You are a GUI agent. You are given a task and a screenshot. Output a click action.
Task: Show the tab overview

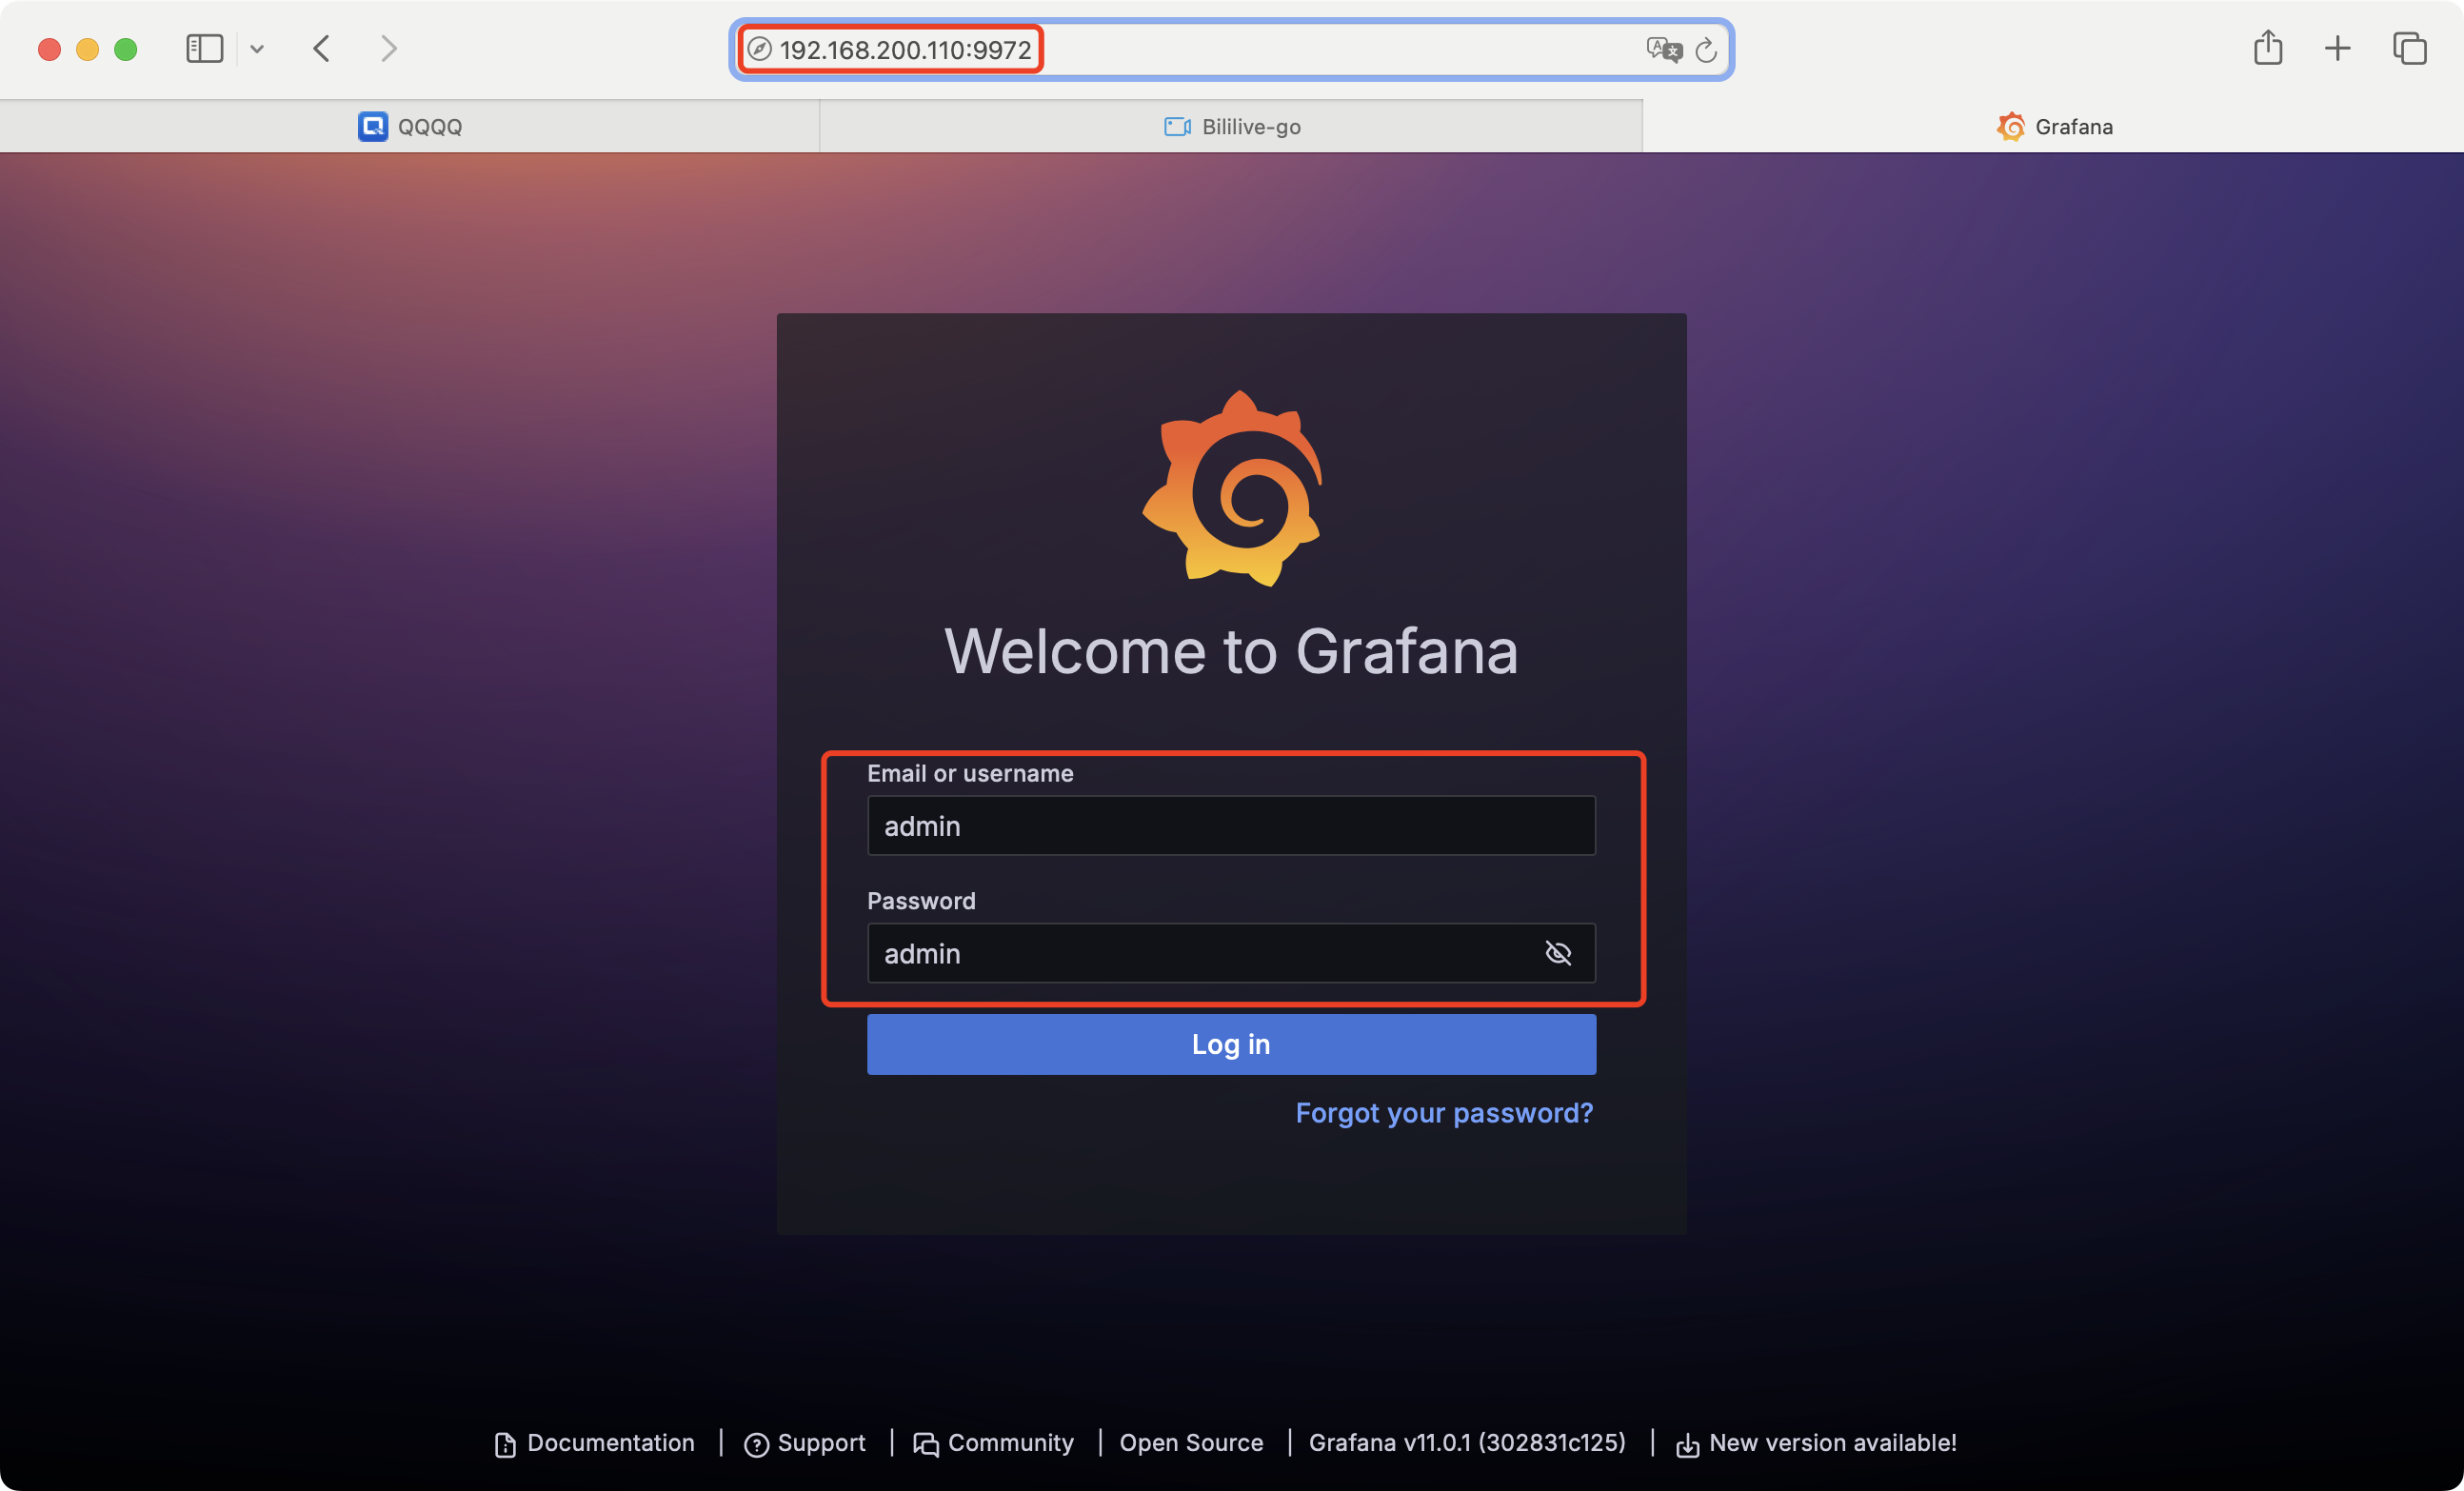(x=2409, y=48)
